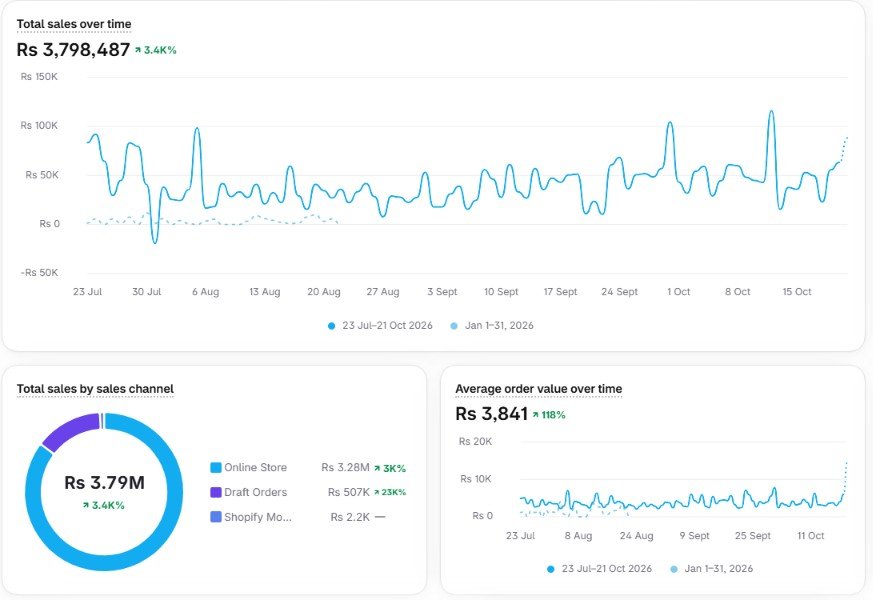Screen dimensions: 873x600
Task: Click the 27 Aug label on total sales axis
Action: tap(383, 292)
